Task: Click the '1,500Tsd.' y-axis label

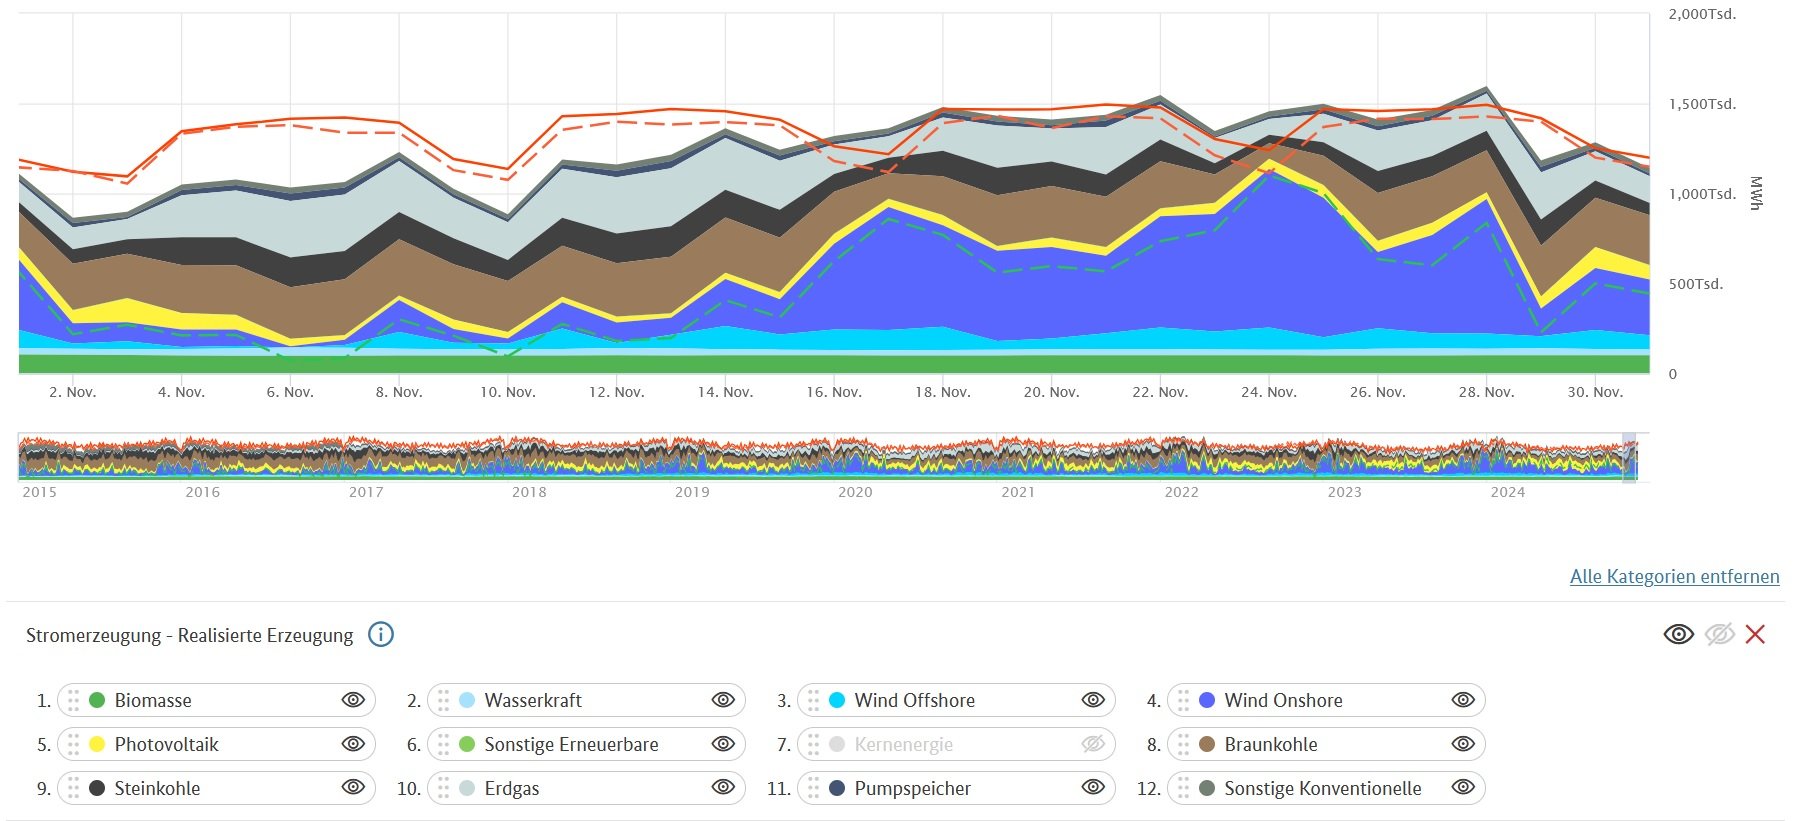Action: pyautogui.click(x=1702, y=104)
